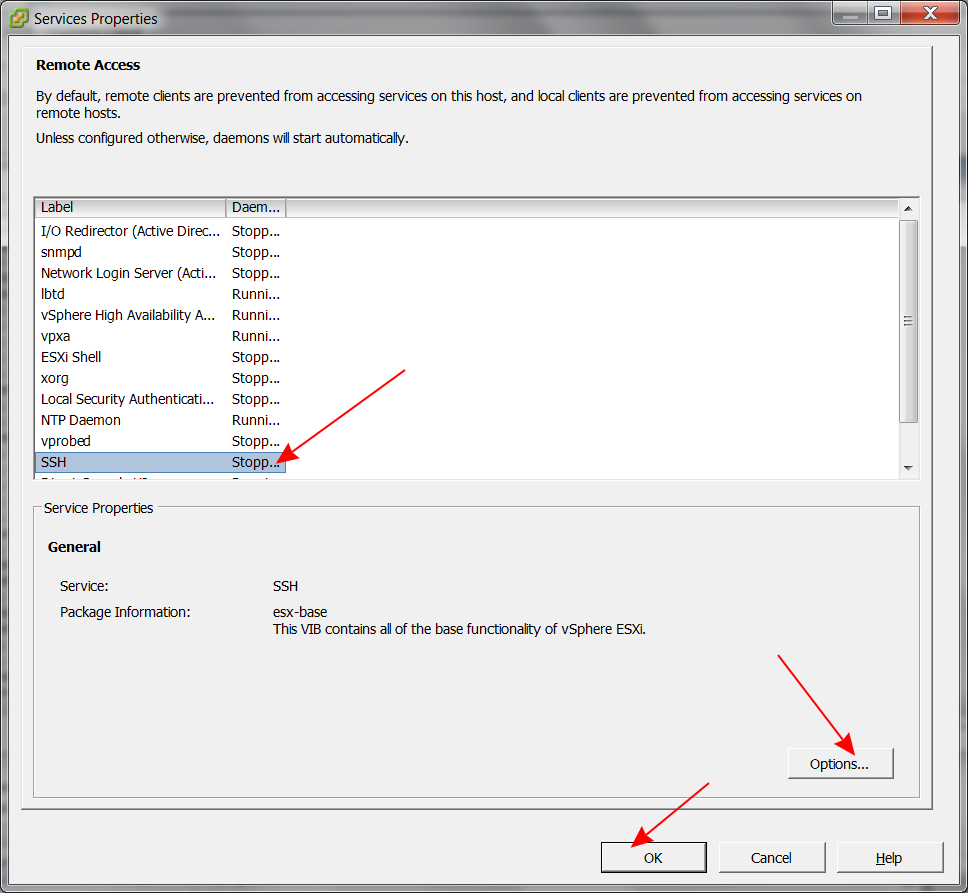The height and width of the screenshot is (893, 968).
Task: Open the Help button
Action: pos(889,858)
